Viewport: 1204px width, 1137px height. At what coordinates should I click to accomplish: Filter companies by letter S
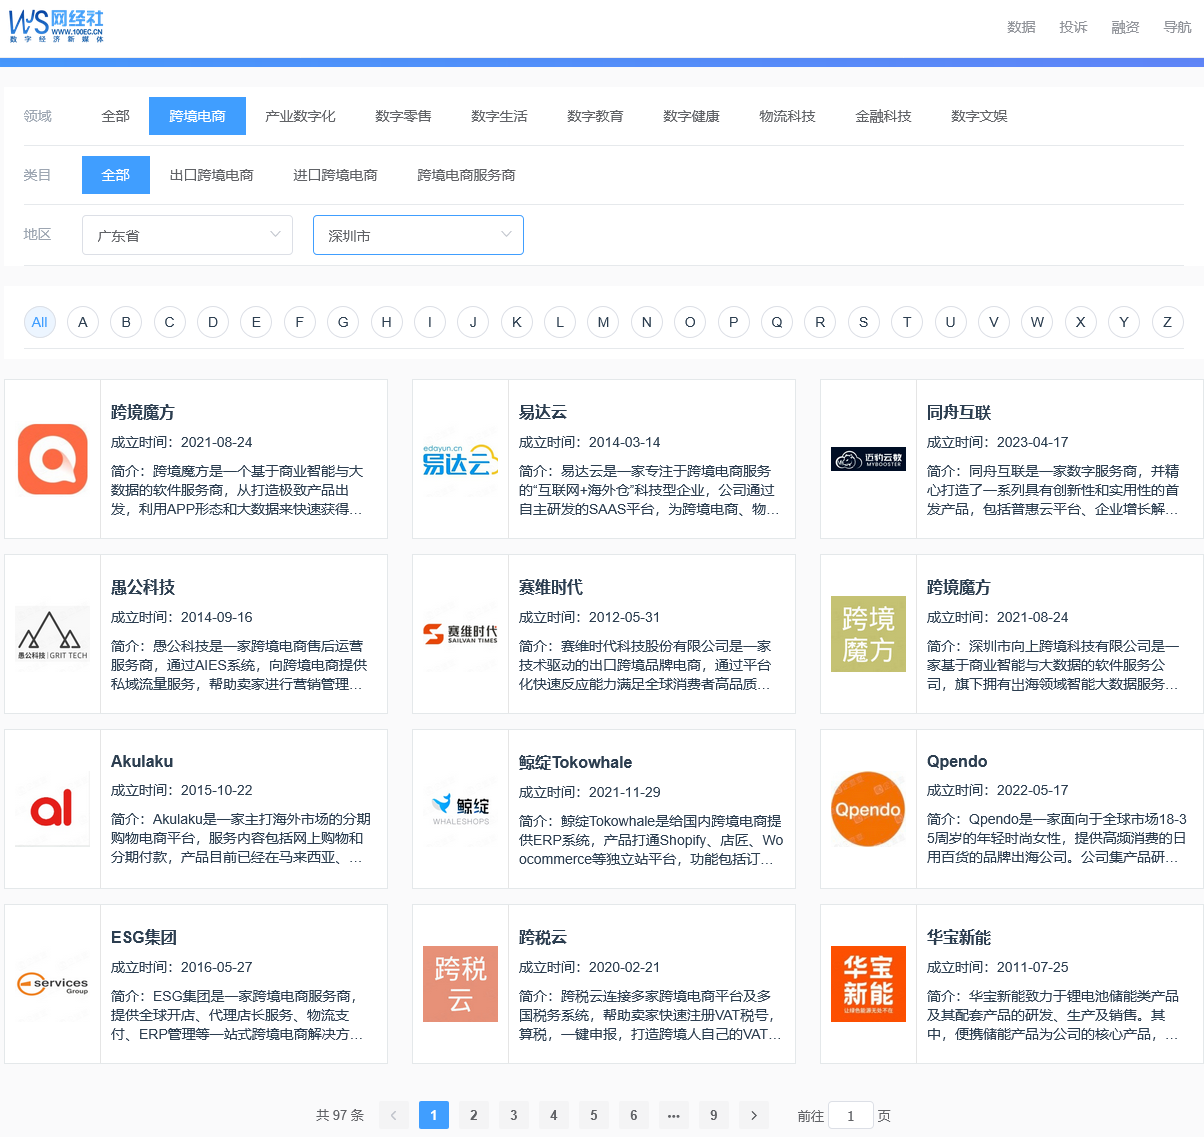tap(864, 322)
